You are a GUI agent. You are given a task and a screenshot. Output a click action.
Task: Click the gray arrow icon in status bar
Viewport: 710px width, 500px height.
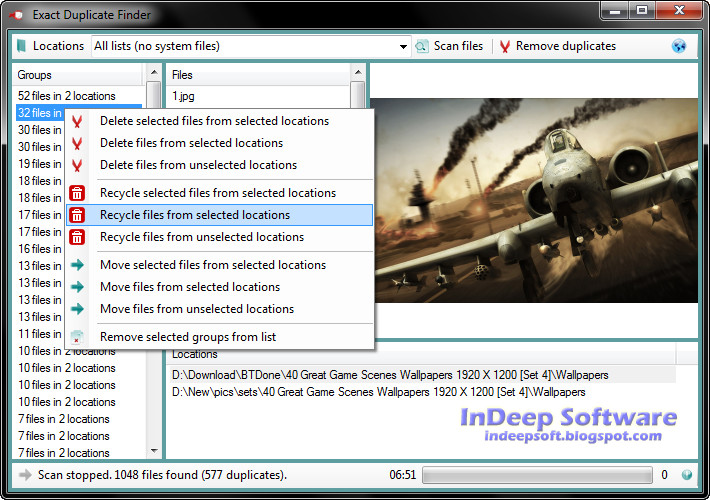(25, 475)
